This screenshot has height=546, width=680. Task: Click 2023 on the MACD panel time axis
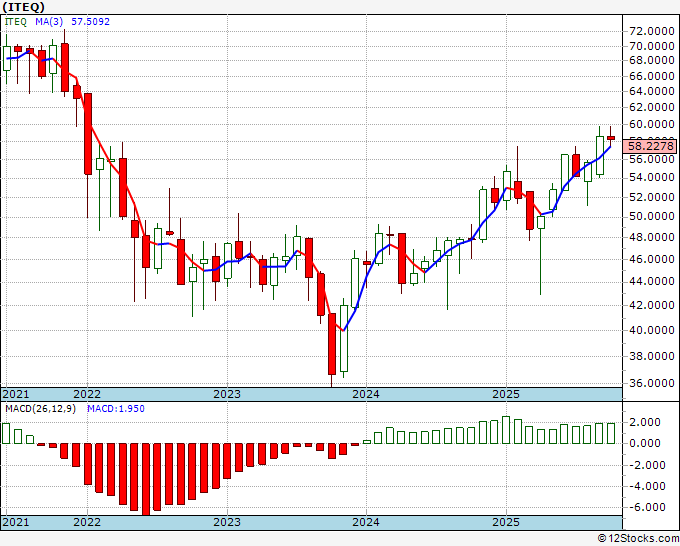(x=227, y=522)
